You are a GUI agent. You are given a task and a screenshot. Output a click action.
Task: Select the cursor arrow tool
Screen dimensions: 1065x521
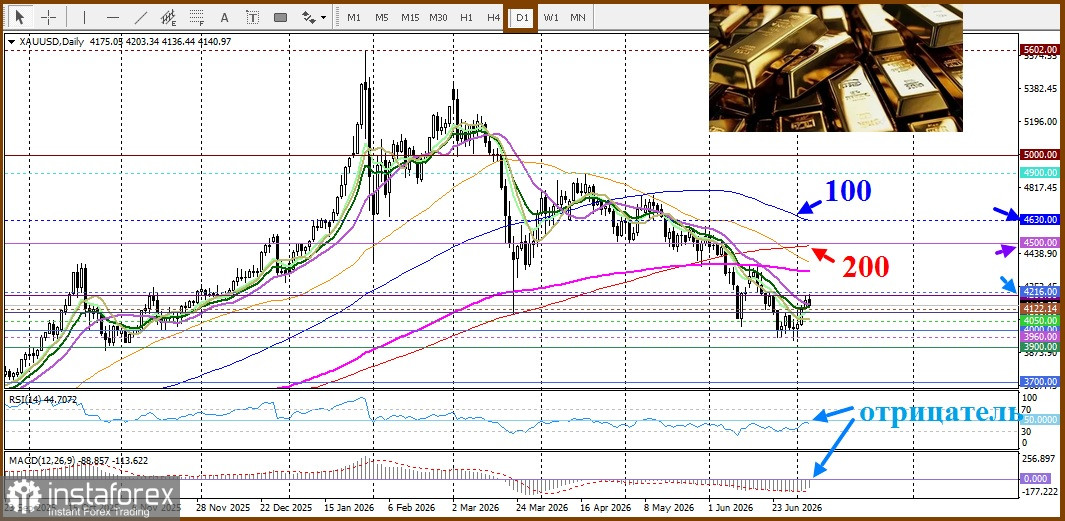pyautogui.click(x=20, y=17)
